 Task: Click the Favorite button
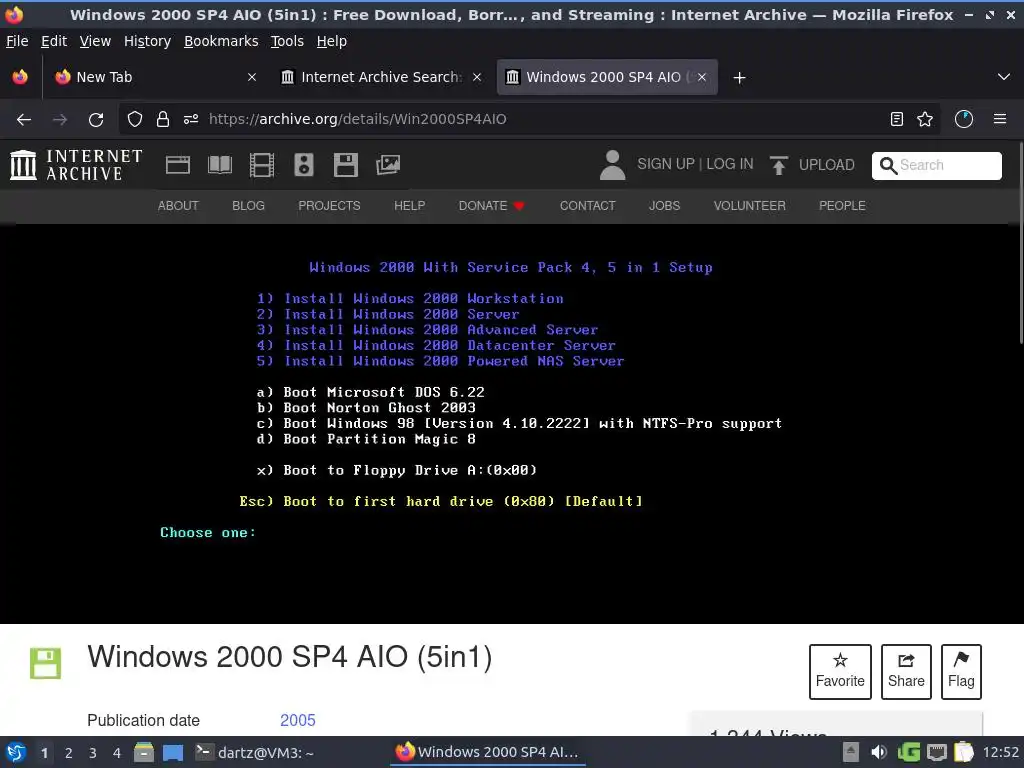click(x=840, y=671)
